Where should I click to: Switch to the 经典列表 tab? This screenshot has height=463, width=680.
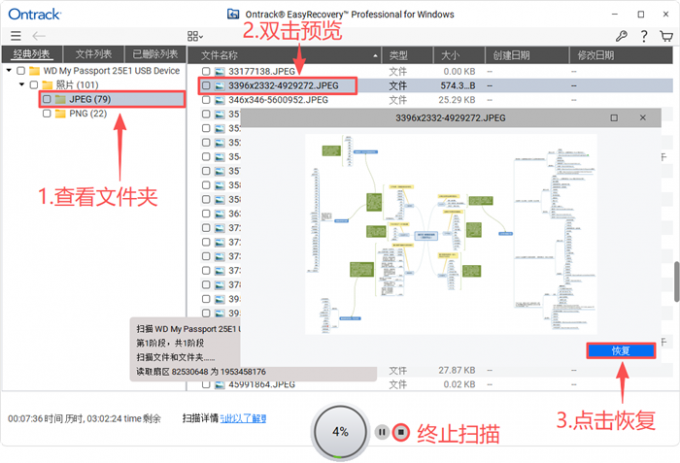[32, 54]
